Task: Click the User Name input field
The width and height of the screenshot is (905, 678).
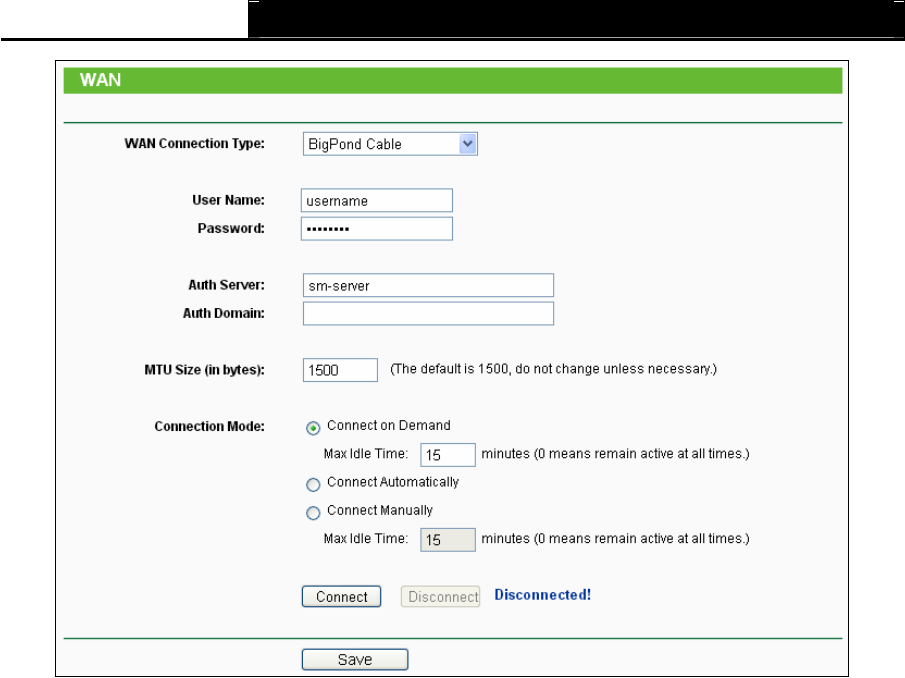Action: 376,200
